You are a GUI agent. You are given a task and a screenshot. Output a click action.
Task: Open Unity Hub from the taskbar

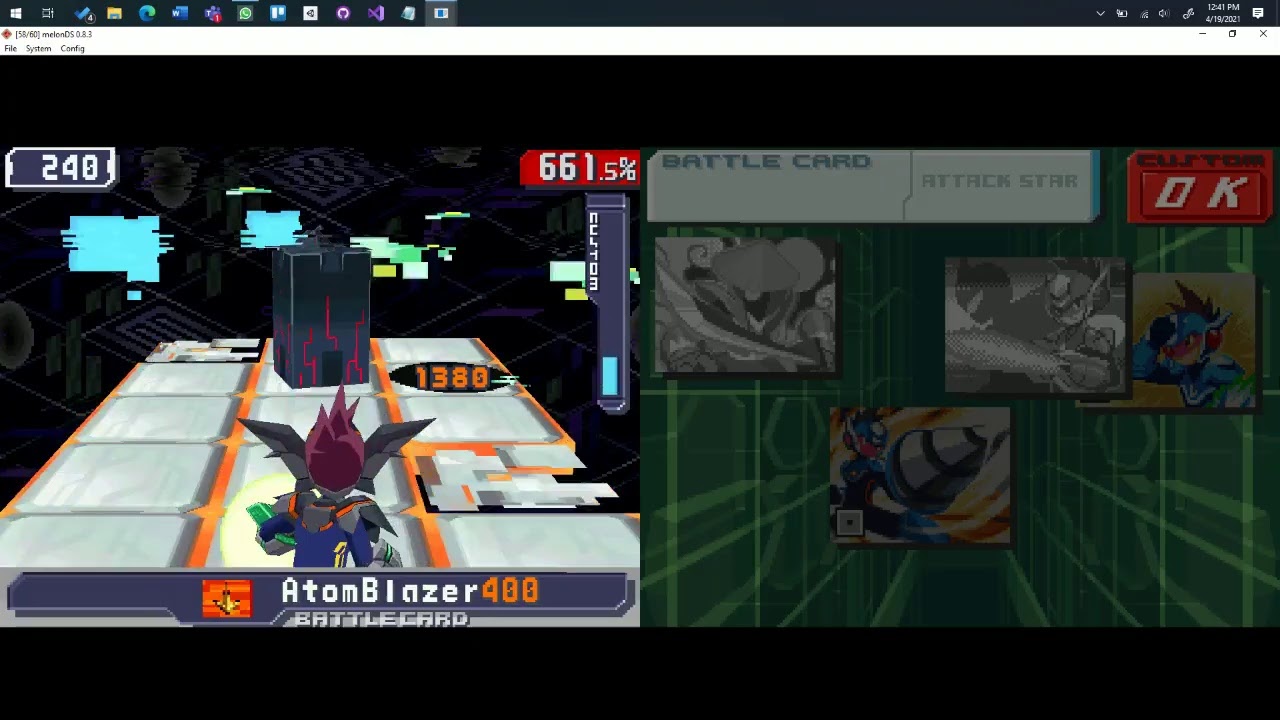pos(310,13)
